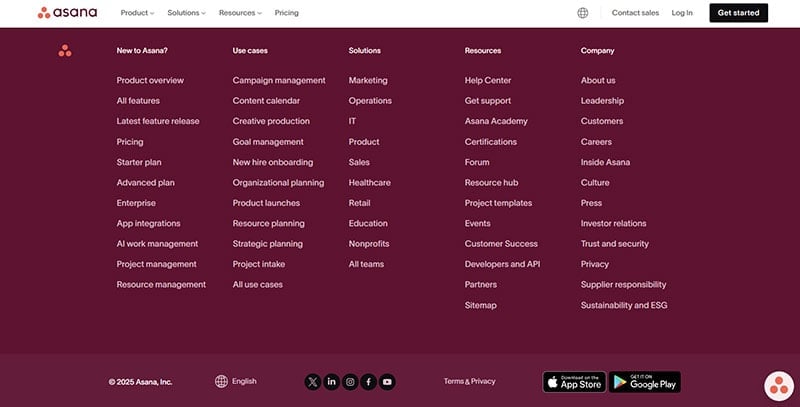
Task: Expand the Product dropdown menu
Action: [137, 13]
